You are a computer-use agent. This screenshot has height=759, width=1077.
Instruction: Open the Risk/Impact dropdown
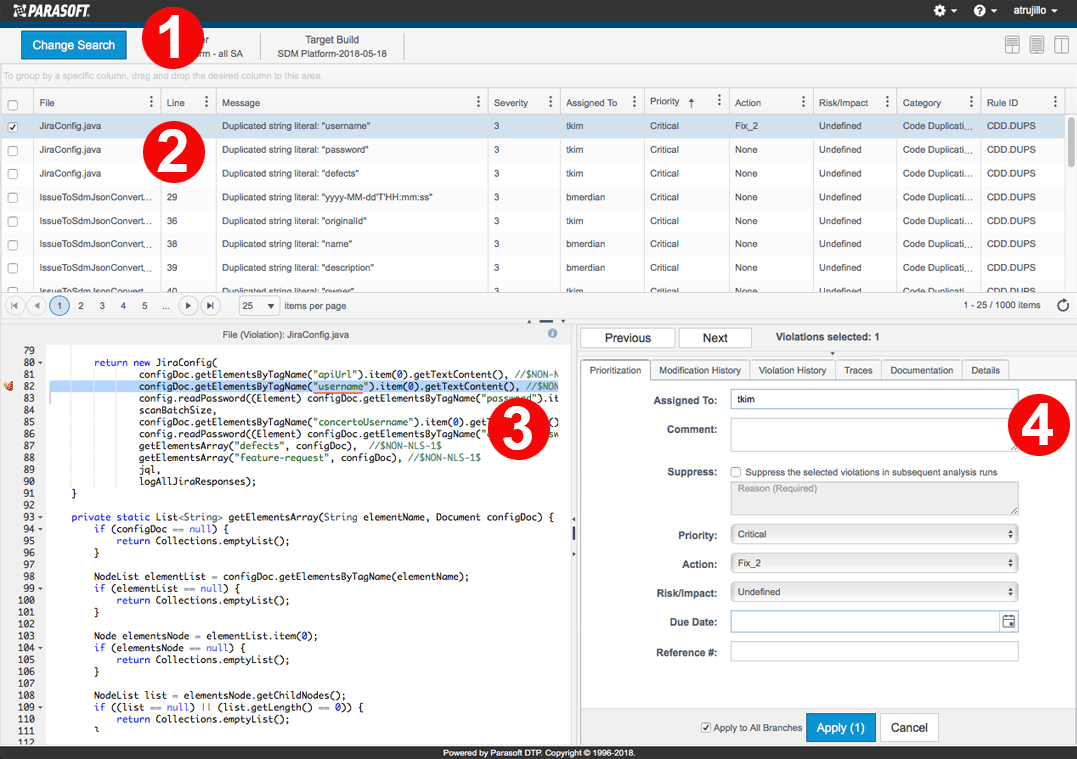[x=874, y=592]
